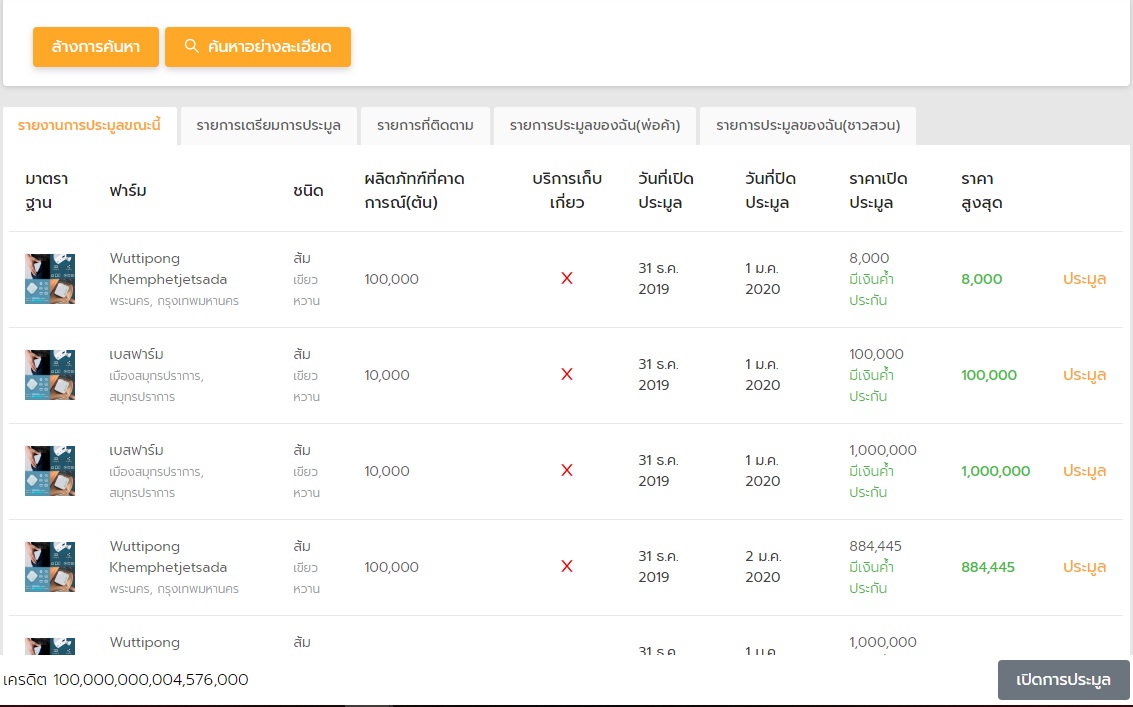The image size is (1133, 707).
Task: Open thumbnail image of first Wuttipong listing
Action: tap(50, 279)
